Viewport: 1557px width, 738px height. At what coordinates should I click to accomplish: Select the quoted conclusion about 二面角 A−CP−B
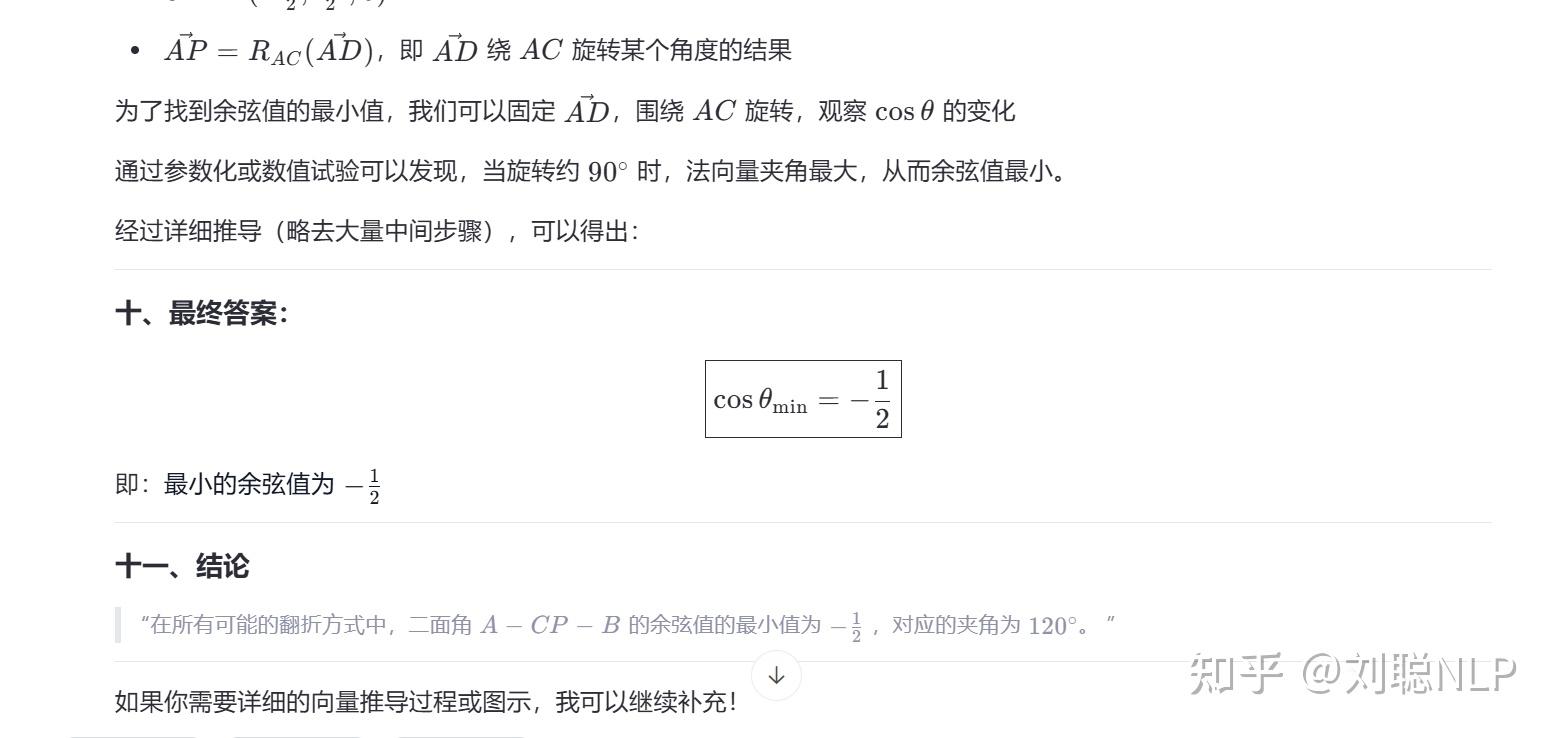(x=628, y=626)
